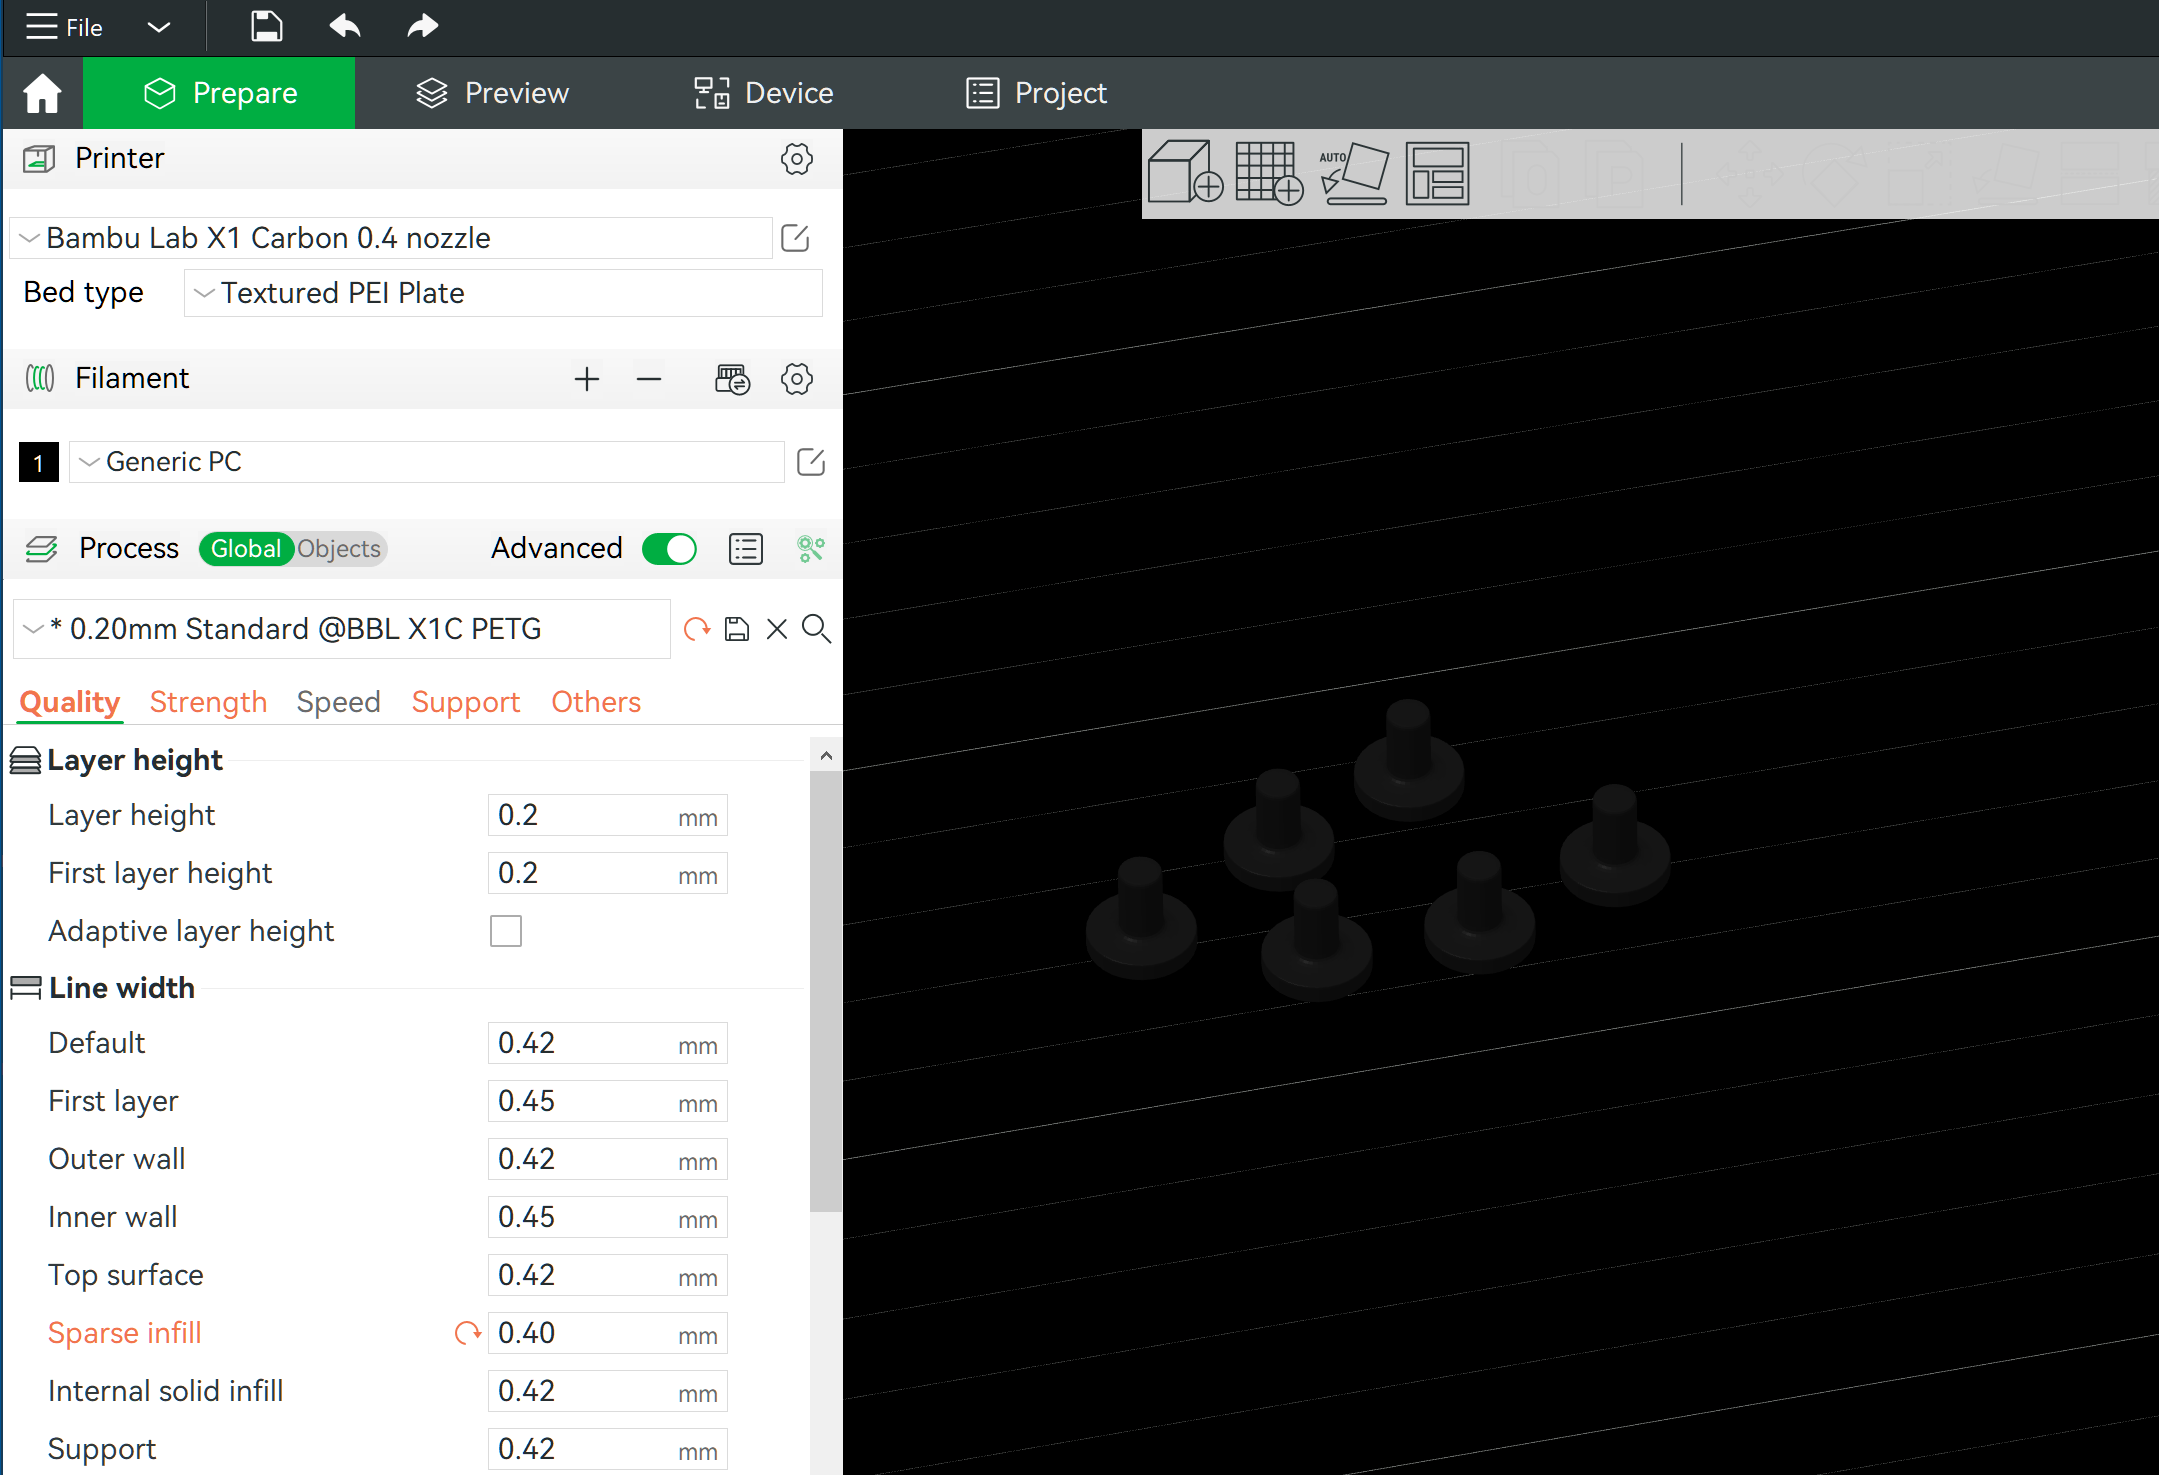This screenshot has height=1475, width=2159.
Task: Sync filament list from AMS
Action: pyautogui.click(x=731, y=379)
